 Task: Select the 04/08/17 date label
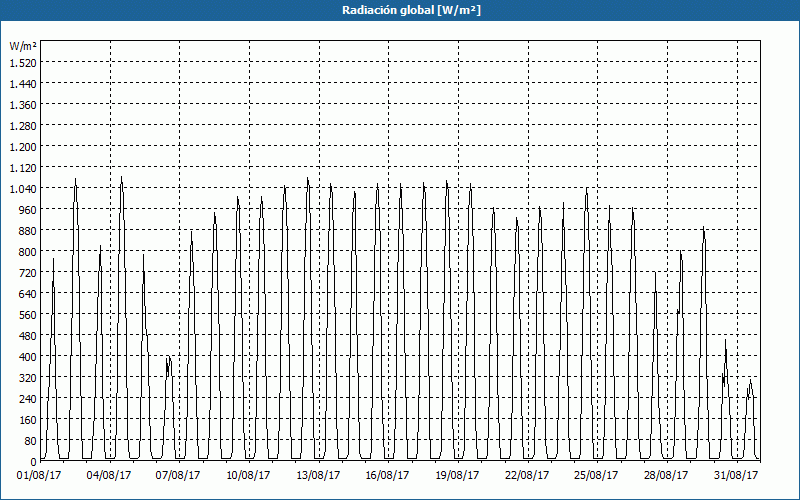coord(109,475)
